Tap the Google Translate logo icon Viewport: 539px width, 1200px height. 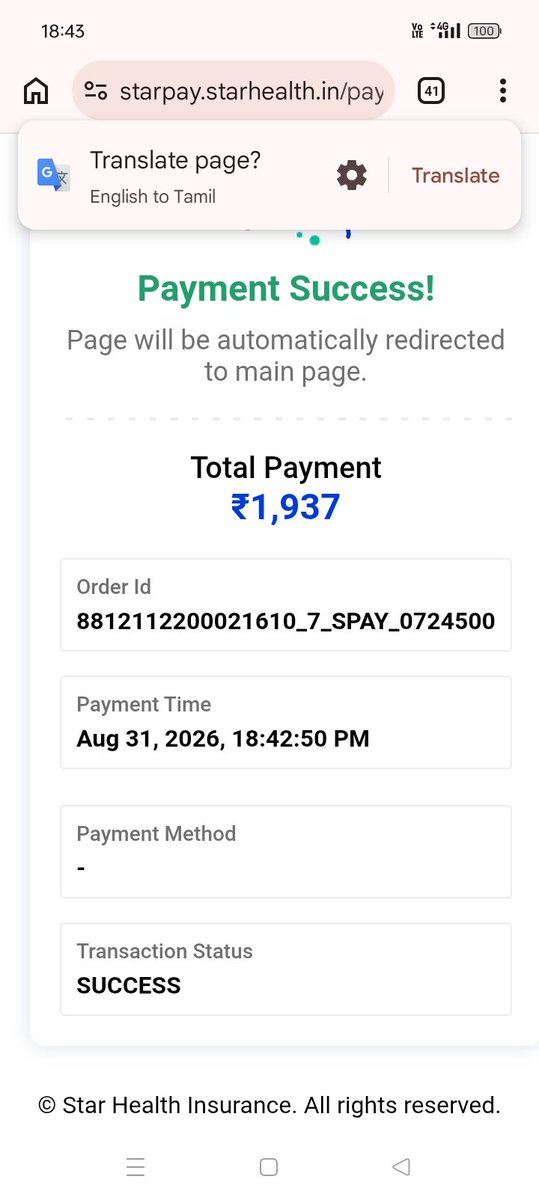(x=54, y=175)
